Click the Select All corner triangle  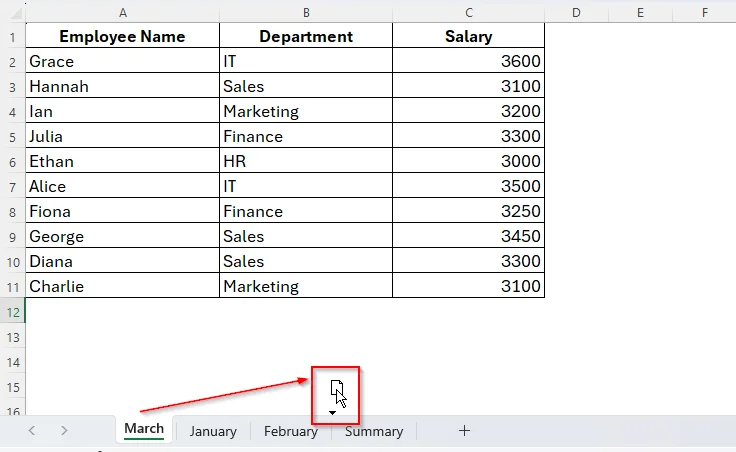16,13
